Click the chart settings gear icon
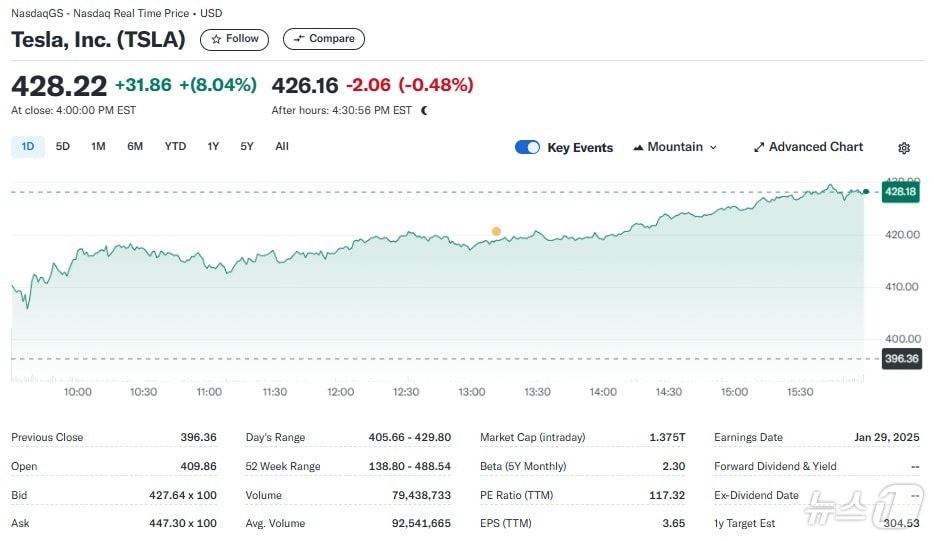 [x=904, y=148]
